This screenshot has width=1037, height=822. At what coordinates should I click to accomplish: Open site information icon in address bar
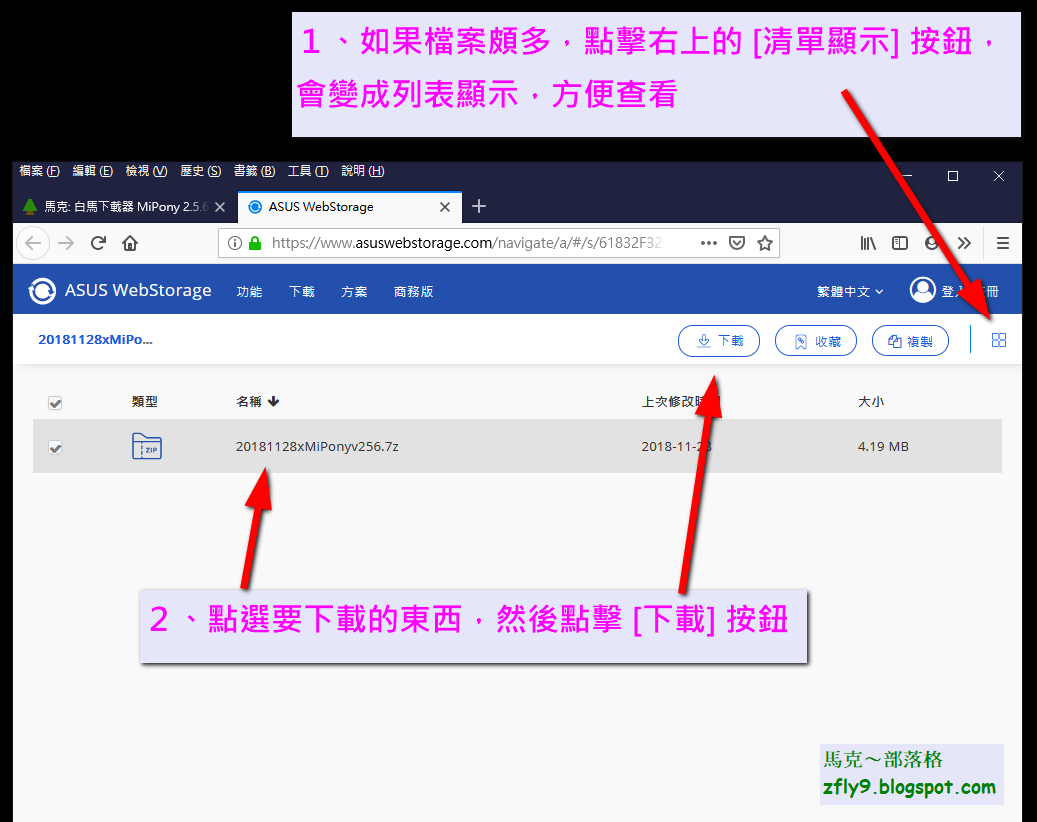pyautogui.click(x=234, y=243)
